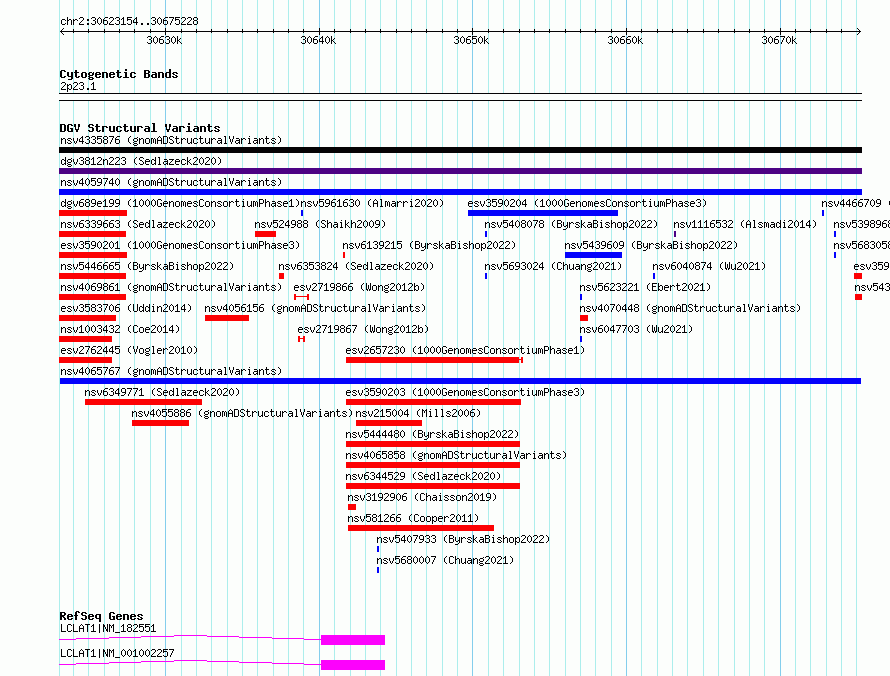
Task: Click esv3590203 1000GenomesConsortiumPhase3 label
Action: [465, 392]
